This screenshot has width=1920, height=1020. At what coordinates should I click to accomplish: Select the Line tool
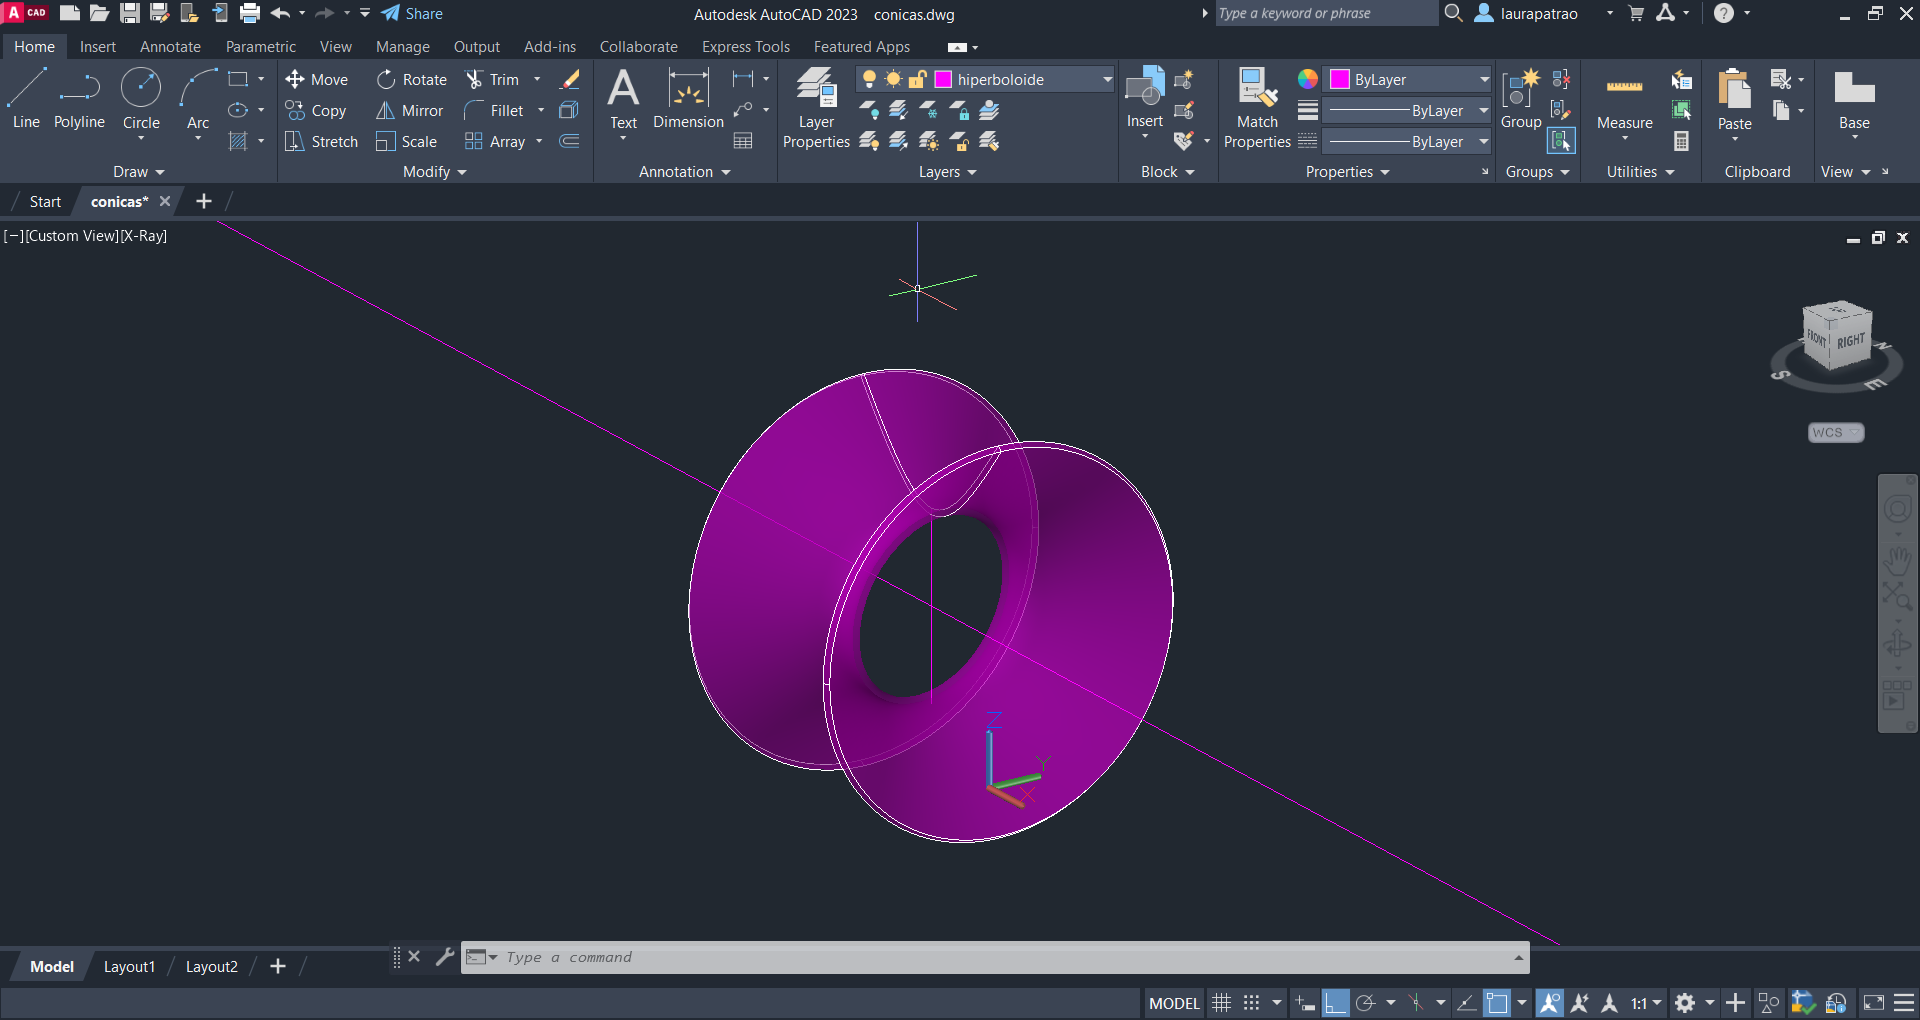click(x=26, y=99)
